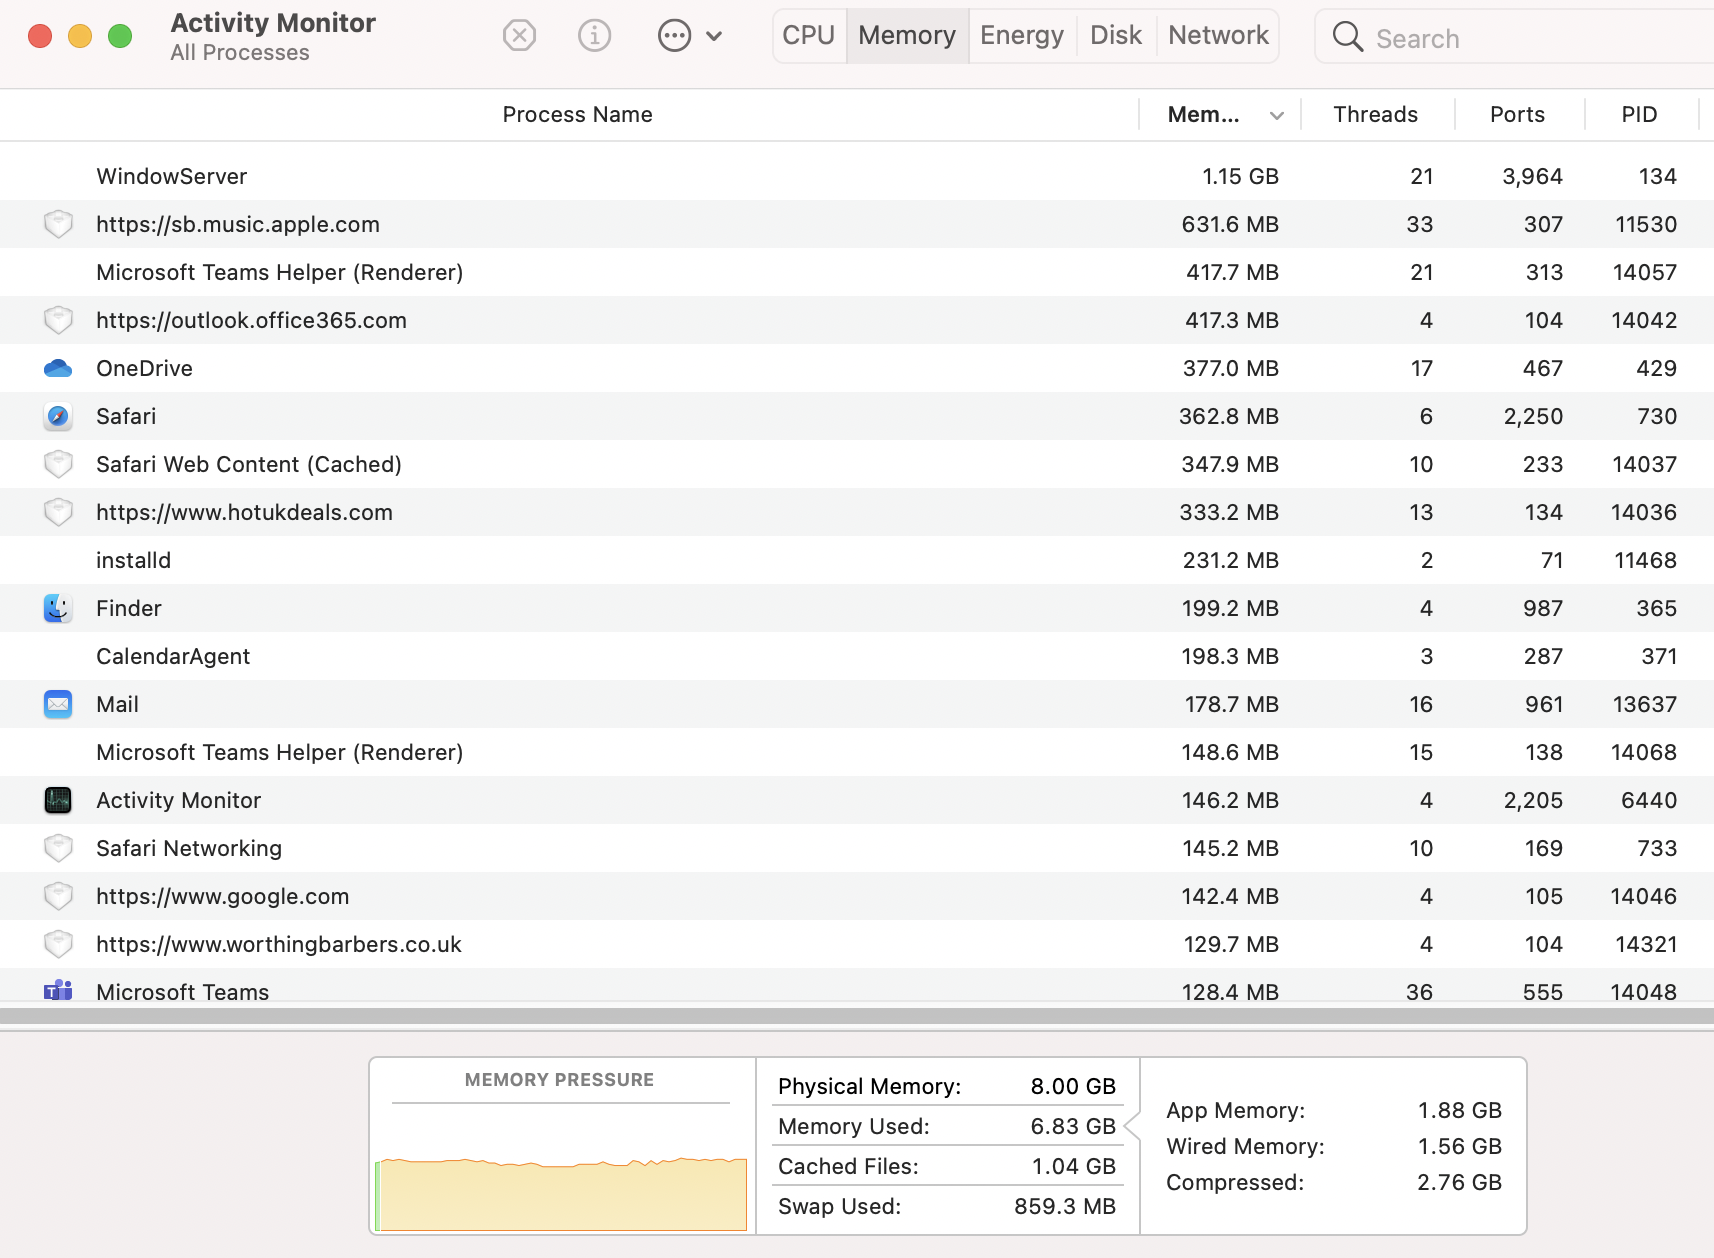Sort by the Threads column header
The width and height of the screenshot is (1714, 1258).
pos(1375,115)
